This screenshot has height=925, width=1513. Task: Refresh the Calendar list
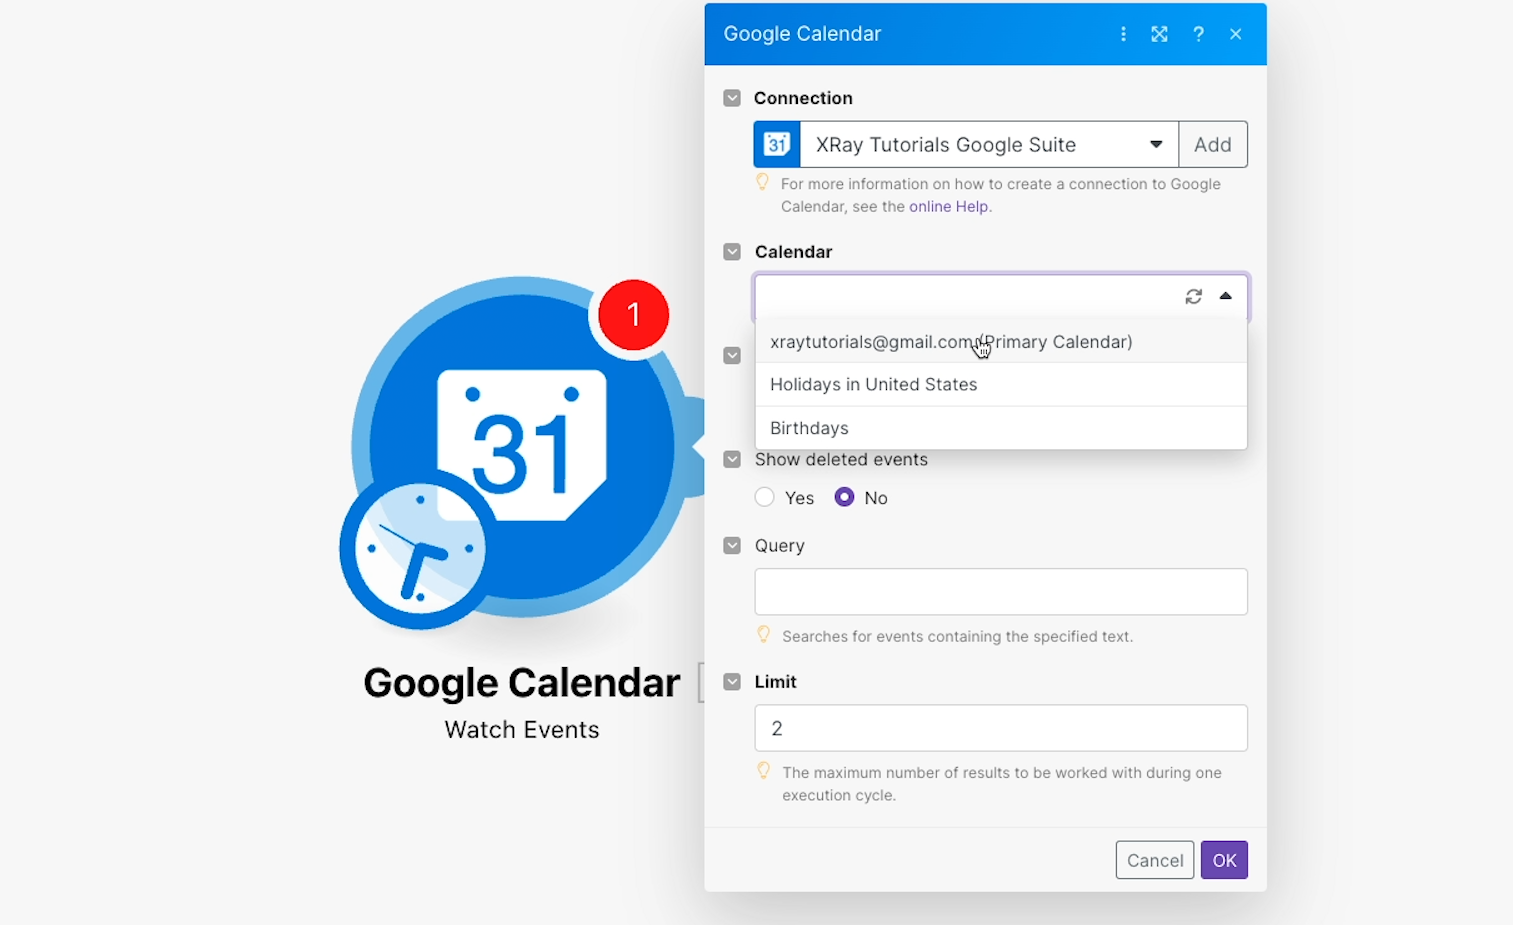click(1193, 297)
